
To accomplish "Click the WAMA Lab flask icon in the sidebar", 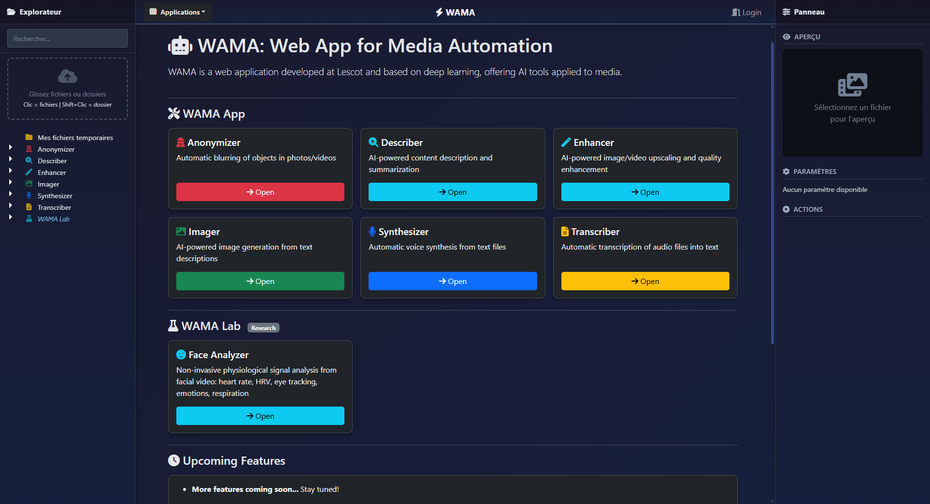I will (x=29, y=219).
